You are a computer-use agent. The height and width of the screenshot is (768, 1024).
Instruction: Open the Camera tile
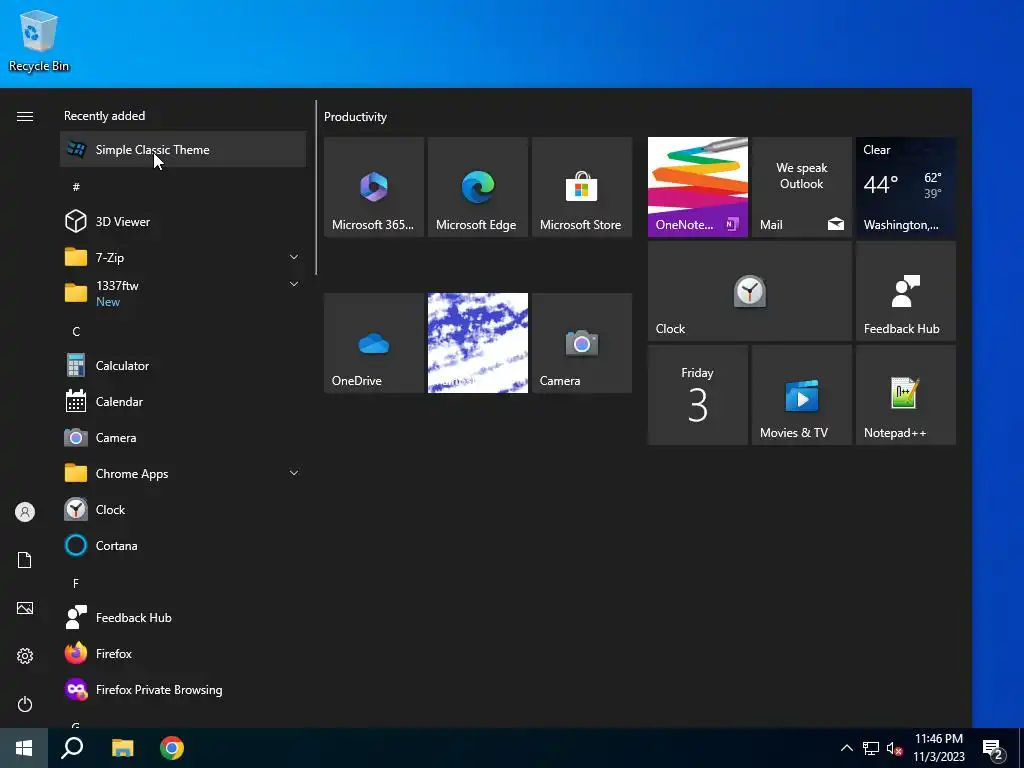click(x=582, y=343)
